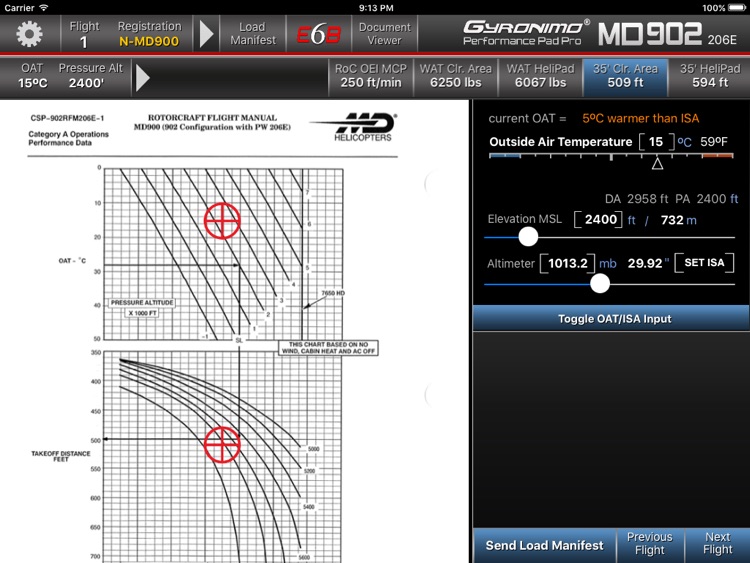Click the Wi-Fi icon in status bar
750x563 pixels.
(44, 8)
